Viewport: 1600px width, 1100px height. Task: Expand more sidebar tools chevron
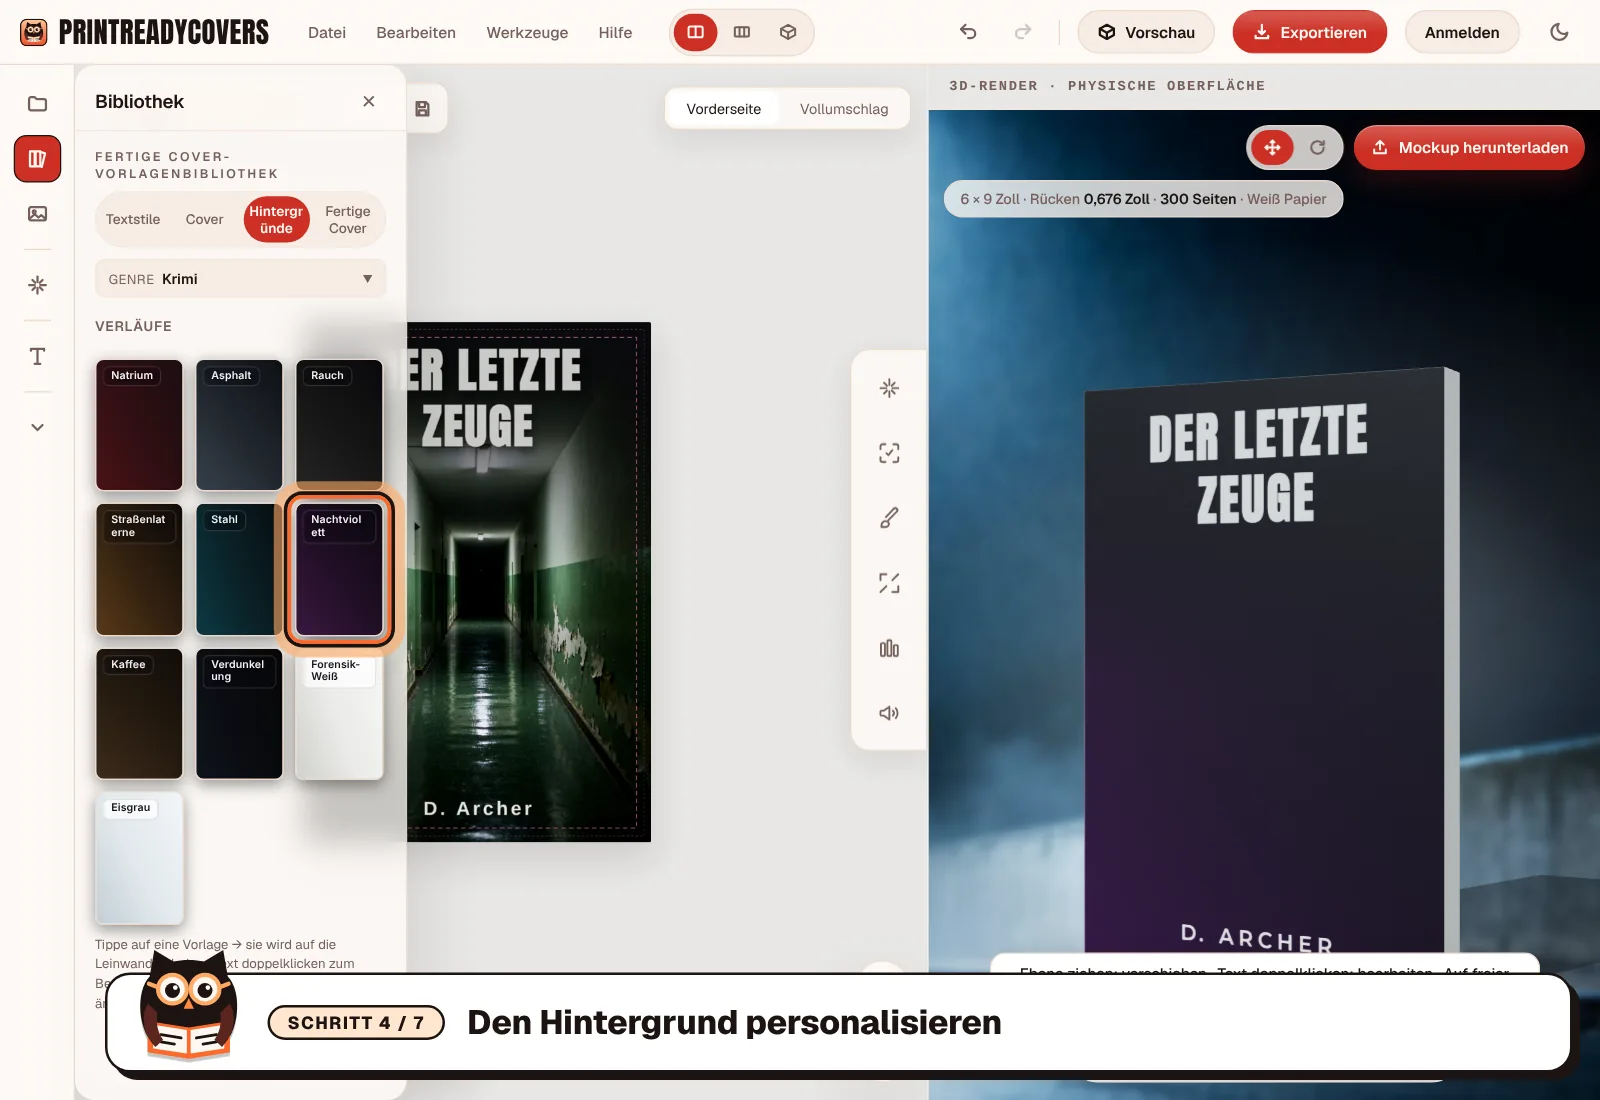(x=37, y=427)
